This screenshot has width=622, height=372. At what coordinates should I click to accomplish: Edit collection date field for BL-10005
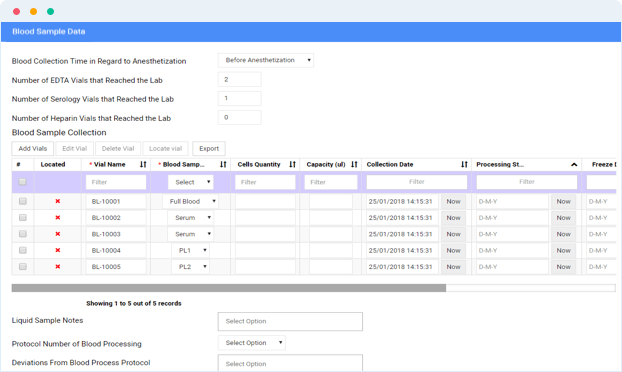pos(402,267)
